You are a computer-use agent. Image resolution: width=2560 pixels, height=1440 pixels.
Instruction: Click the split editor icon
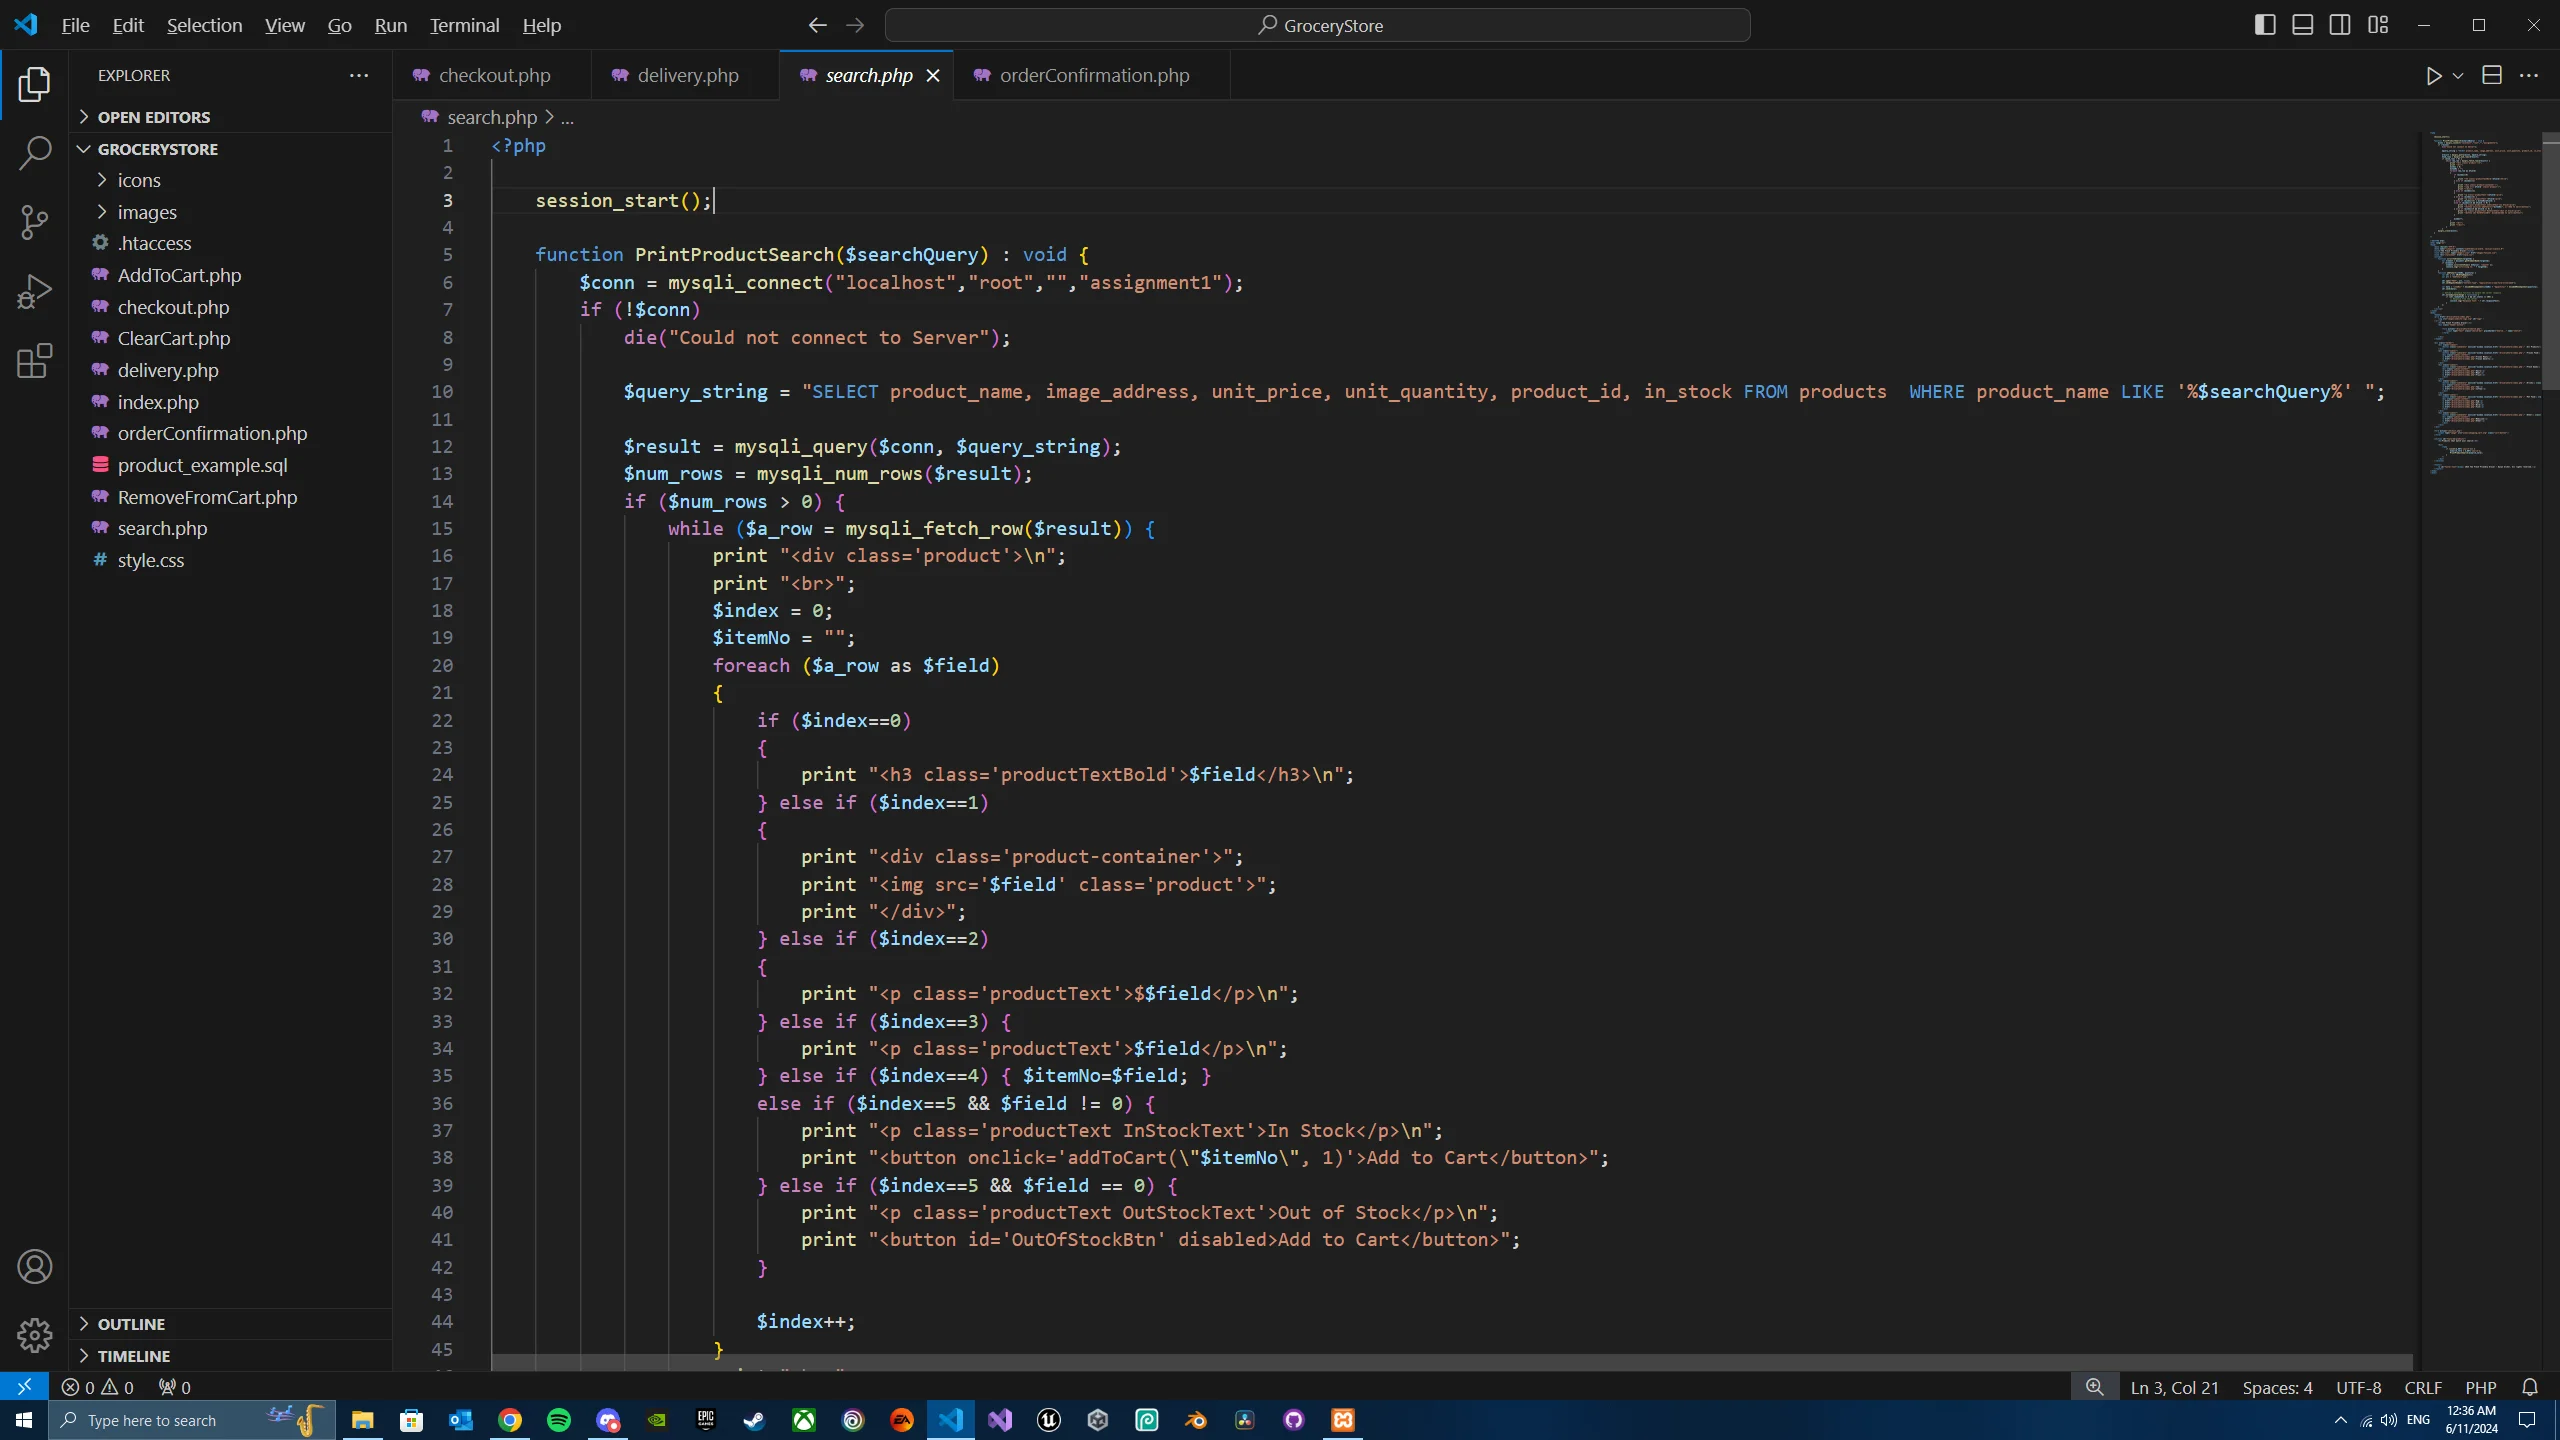click(x=2491, y=76)
